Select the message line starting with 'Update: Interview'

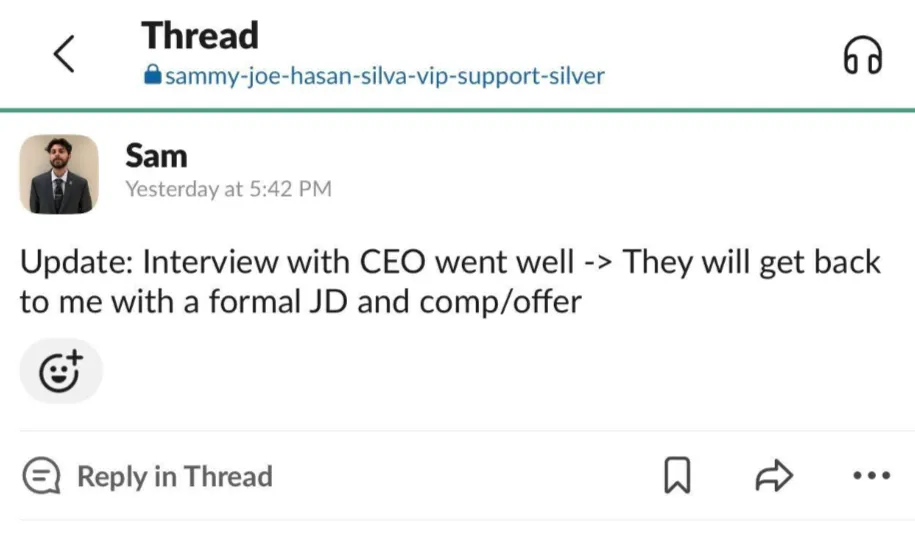pos(450,261)
